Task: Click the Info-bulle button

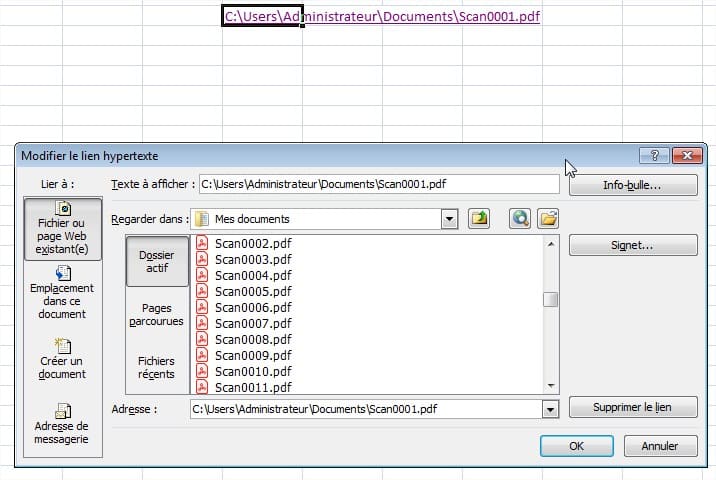Action: (633, 185)
